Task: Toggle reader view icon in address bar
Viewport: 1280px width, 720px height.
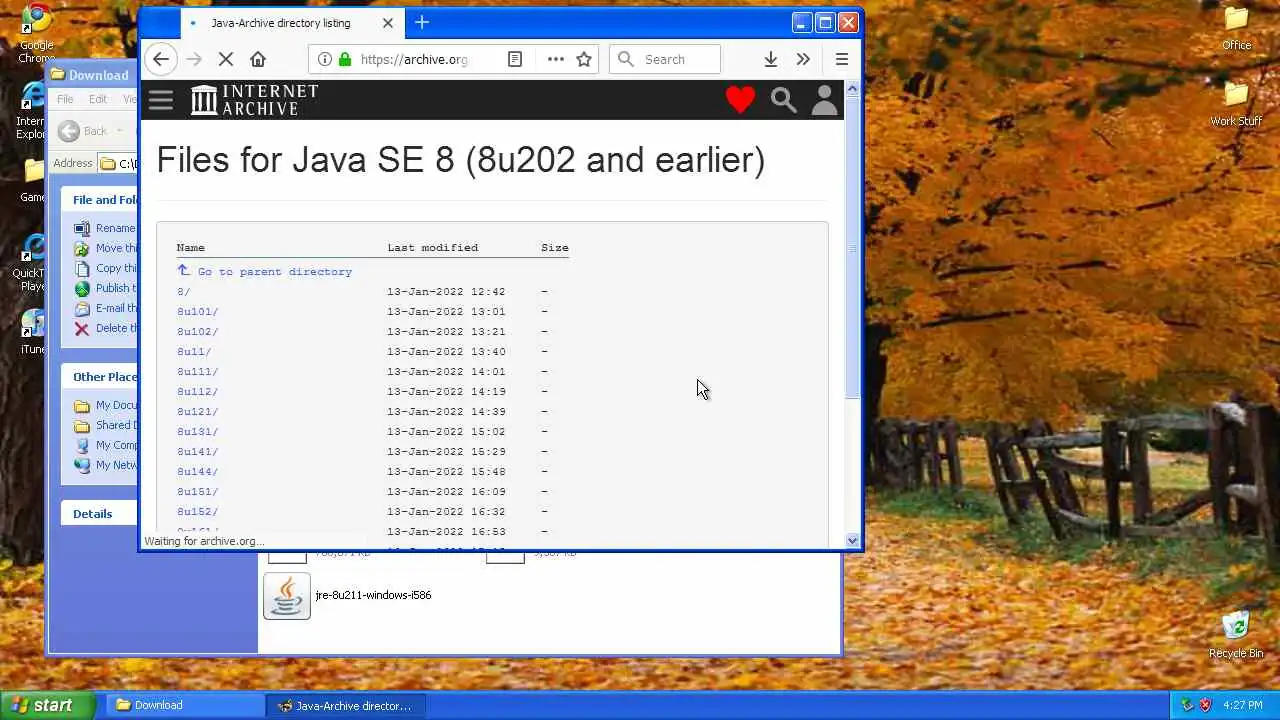Action: [515, 60]
